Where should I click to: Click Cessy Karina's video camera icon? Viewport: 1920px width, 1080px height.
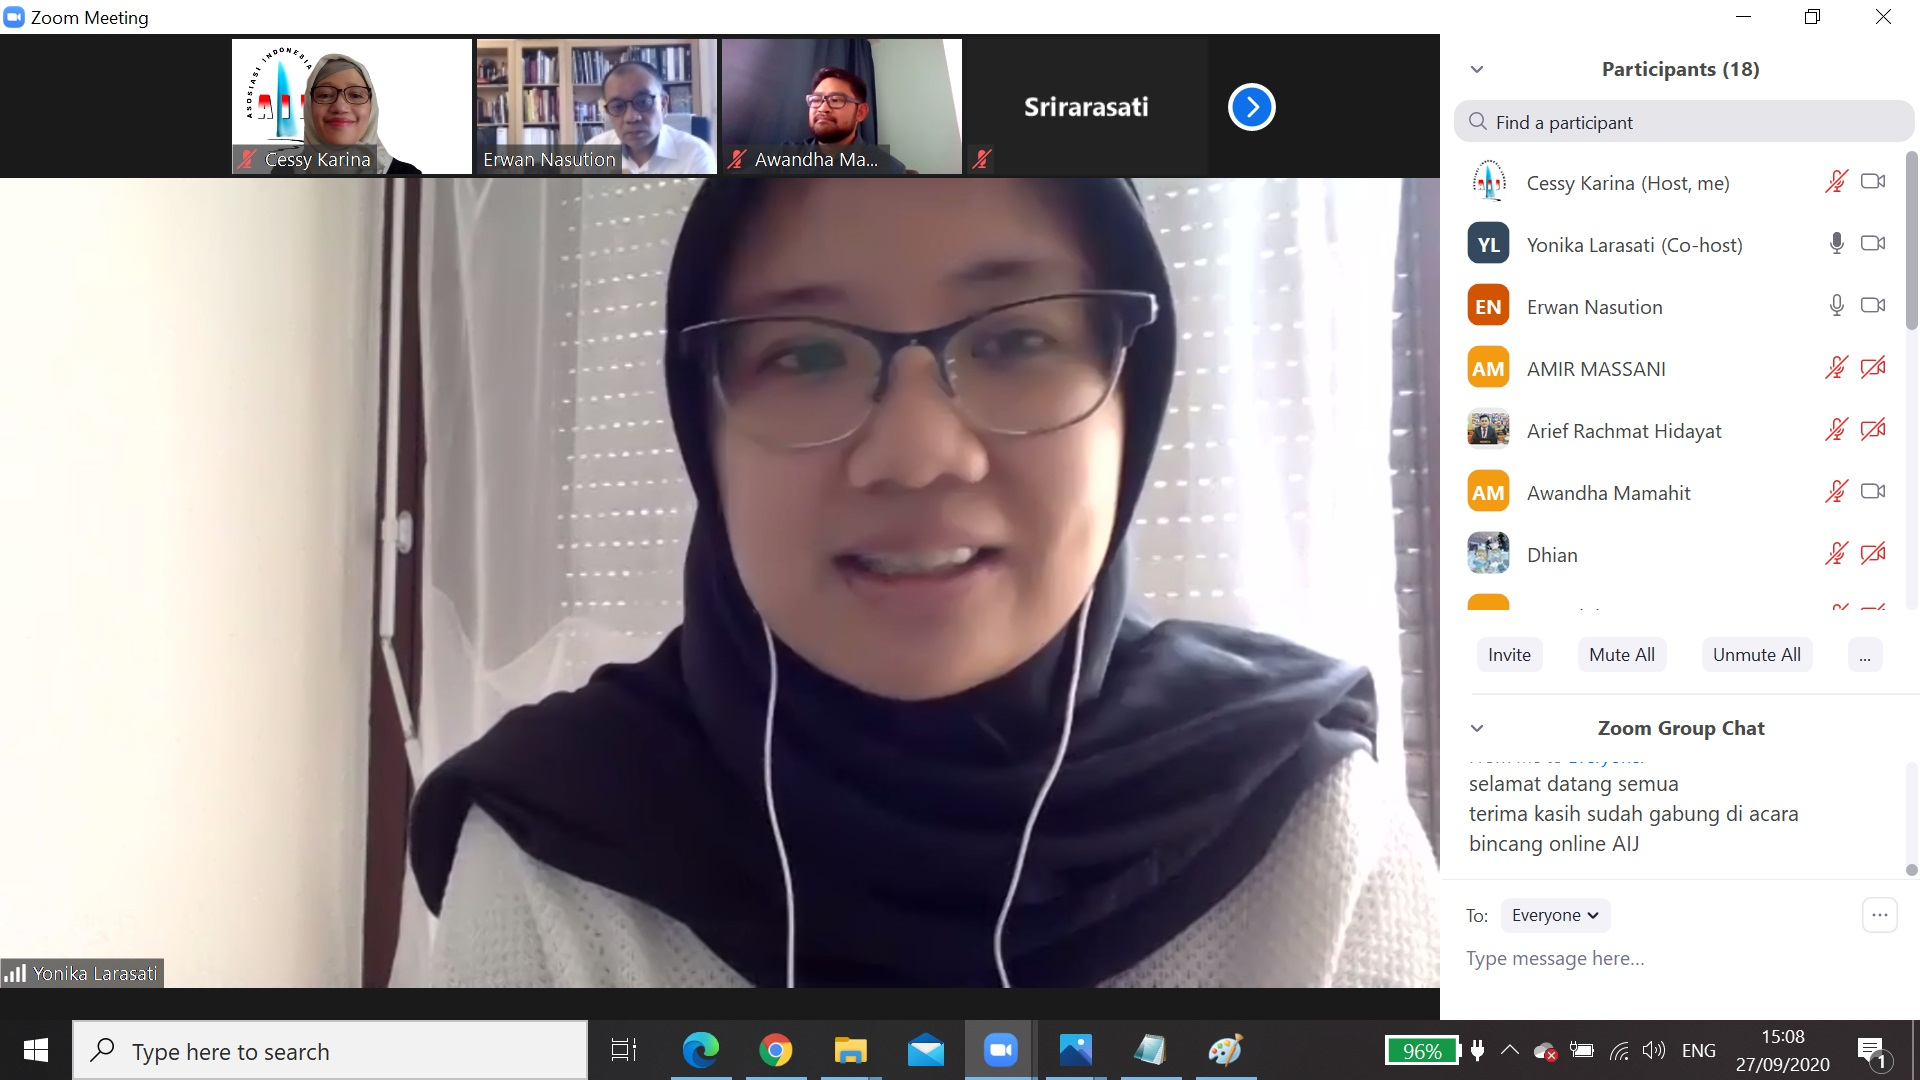pos(1872,182)
